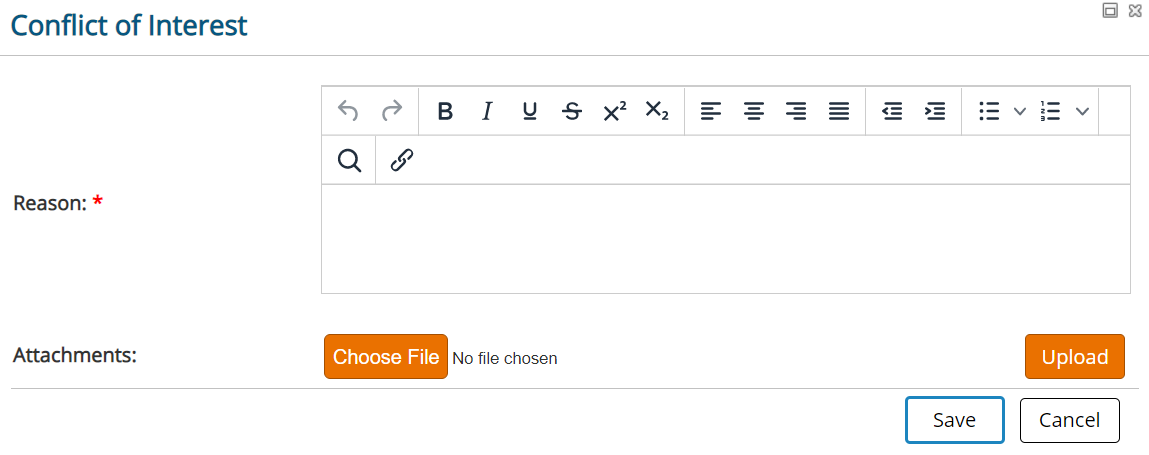Toggle underline formatting

(530, 111)
